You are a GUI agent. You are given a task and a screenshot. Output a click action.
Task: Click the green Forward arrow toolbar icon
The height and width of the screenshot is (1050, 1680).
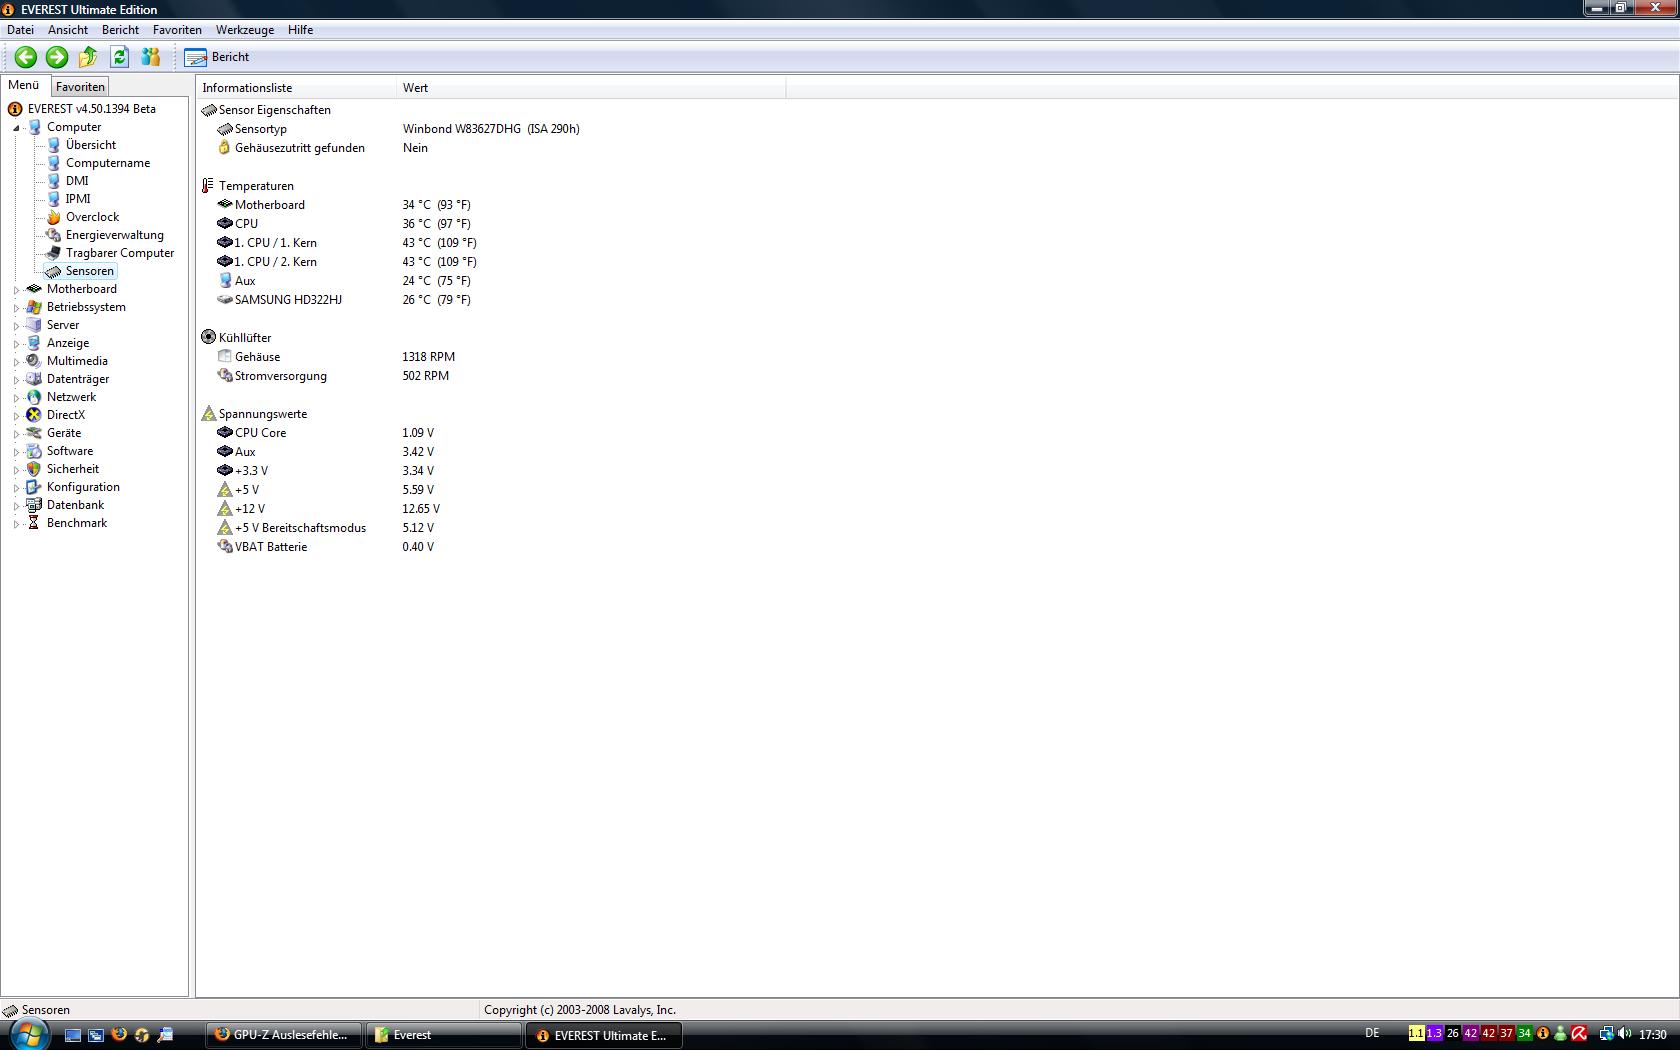coord(57,57)
